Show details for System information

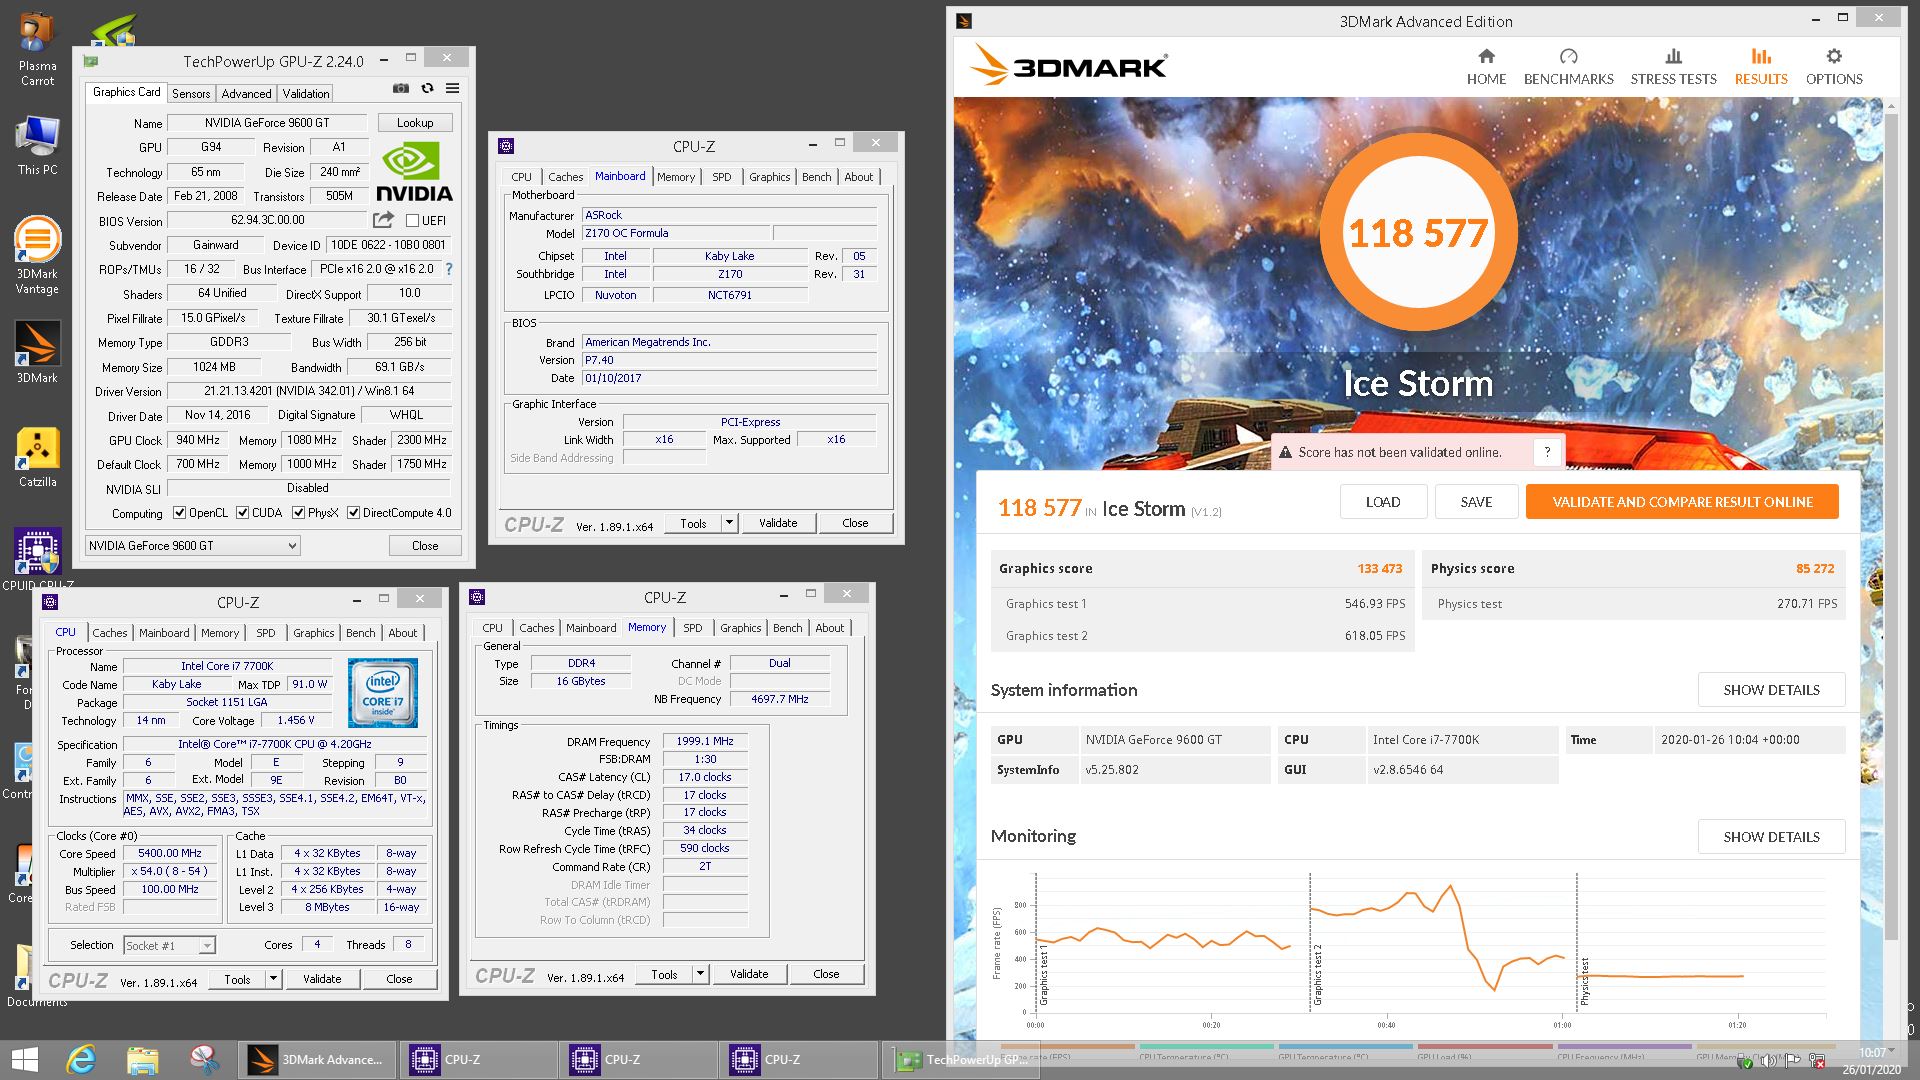pos(1771,690)
